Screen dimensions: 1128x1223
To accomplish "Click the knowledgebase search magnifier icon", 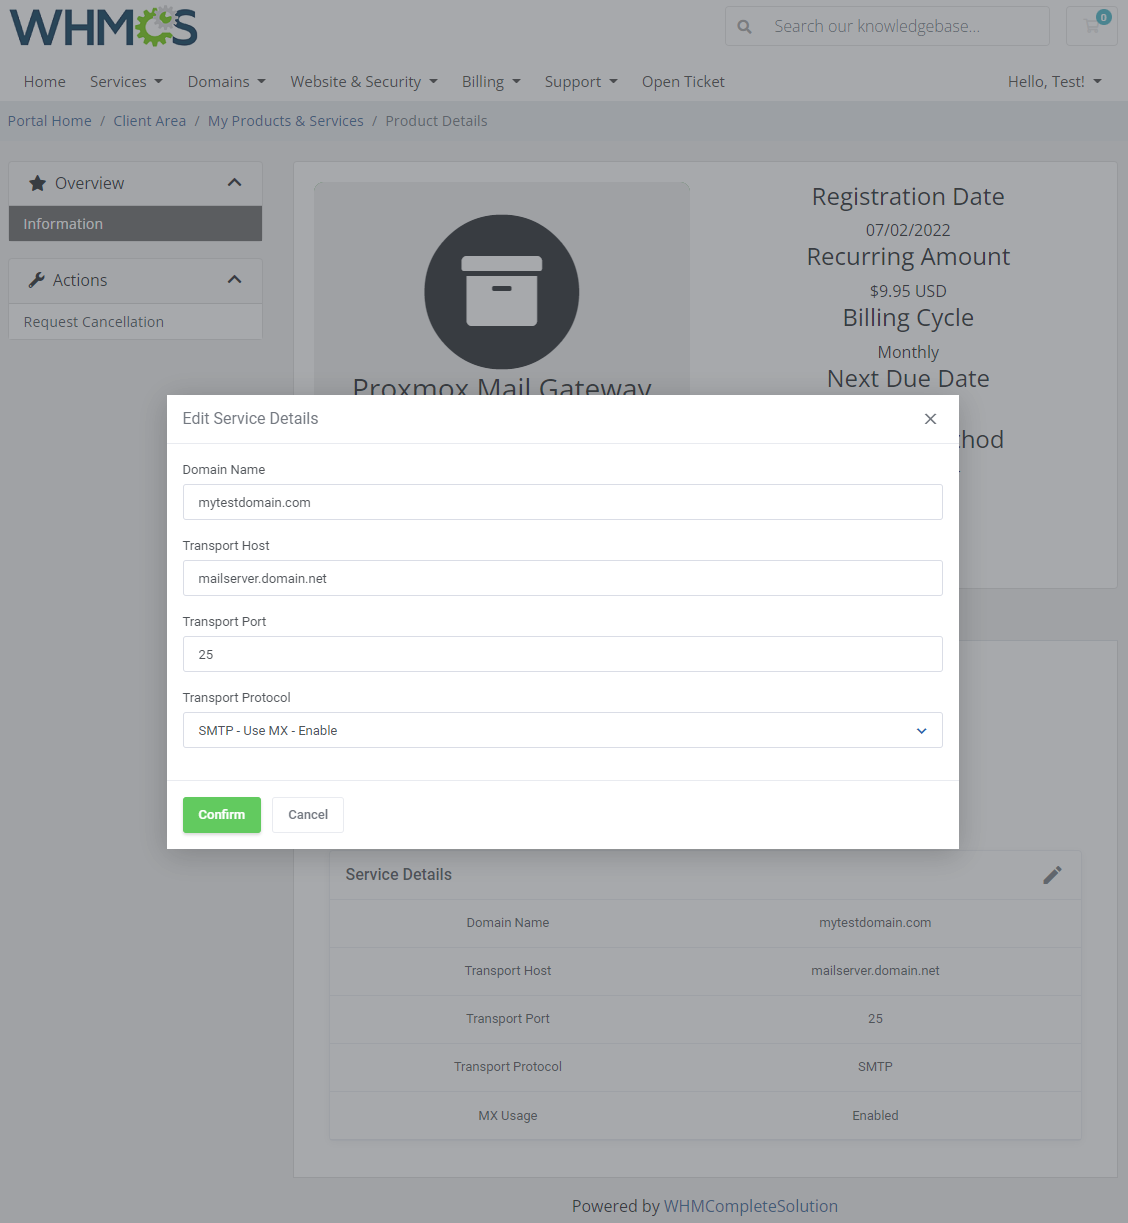I will 744,27.
